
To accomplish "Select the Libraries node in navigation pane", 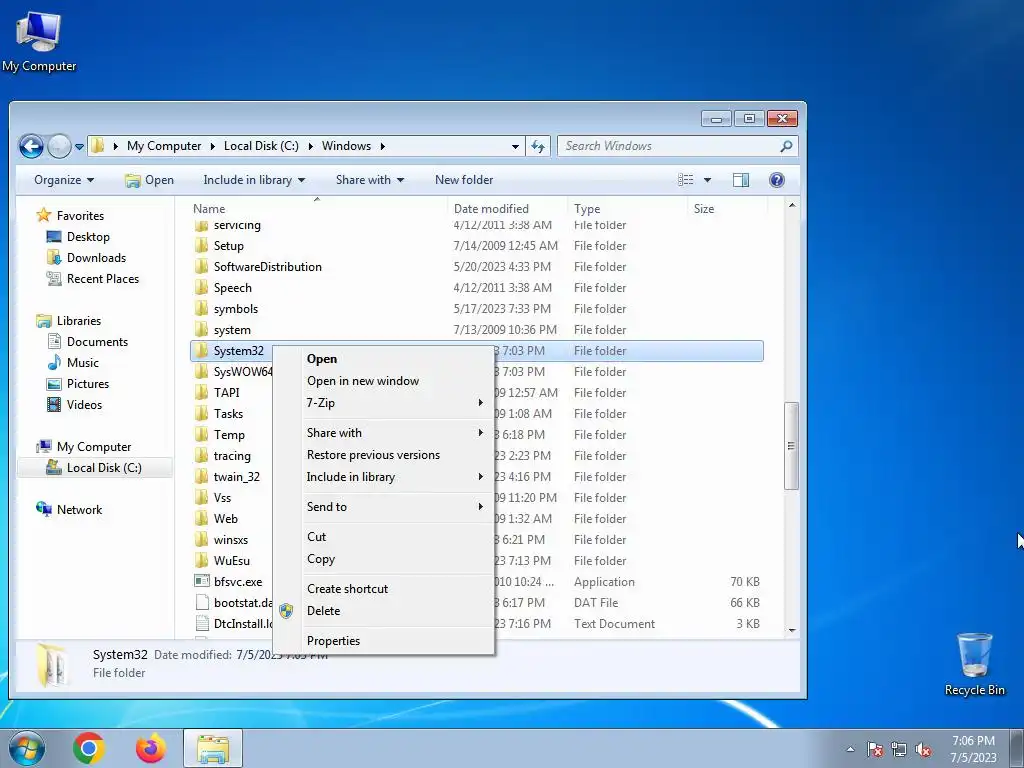I will (x=78, y=321).
